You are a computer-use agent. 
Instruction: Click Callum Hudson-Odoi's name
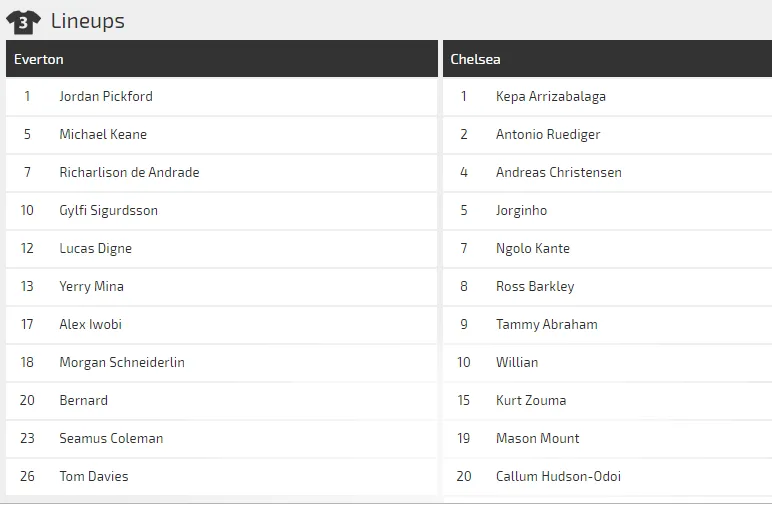coord(558,477)
